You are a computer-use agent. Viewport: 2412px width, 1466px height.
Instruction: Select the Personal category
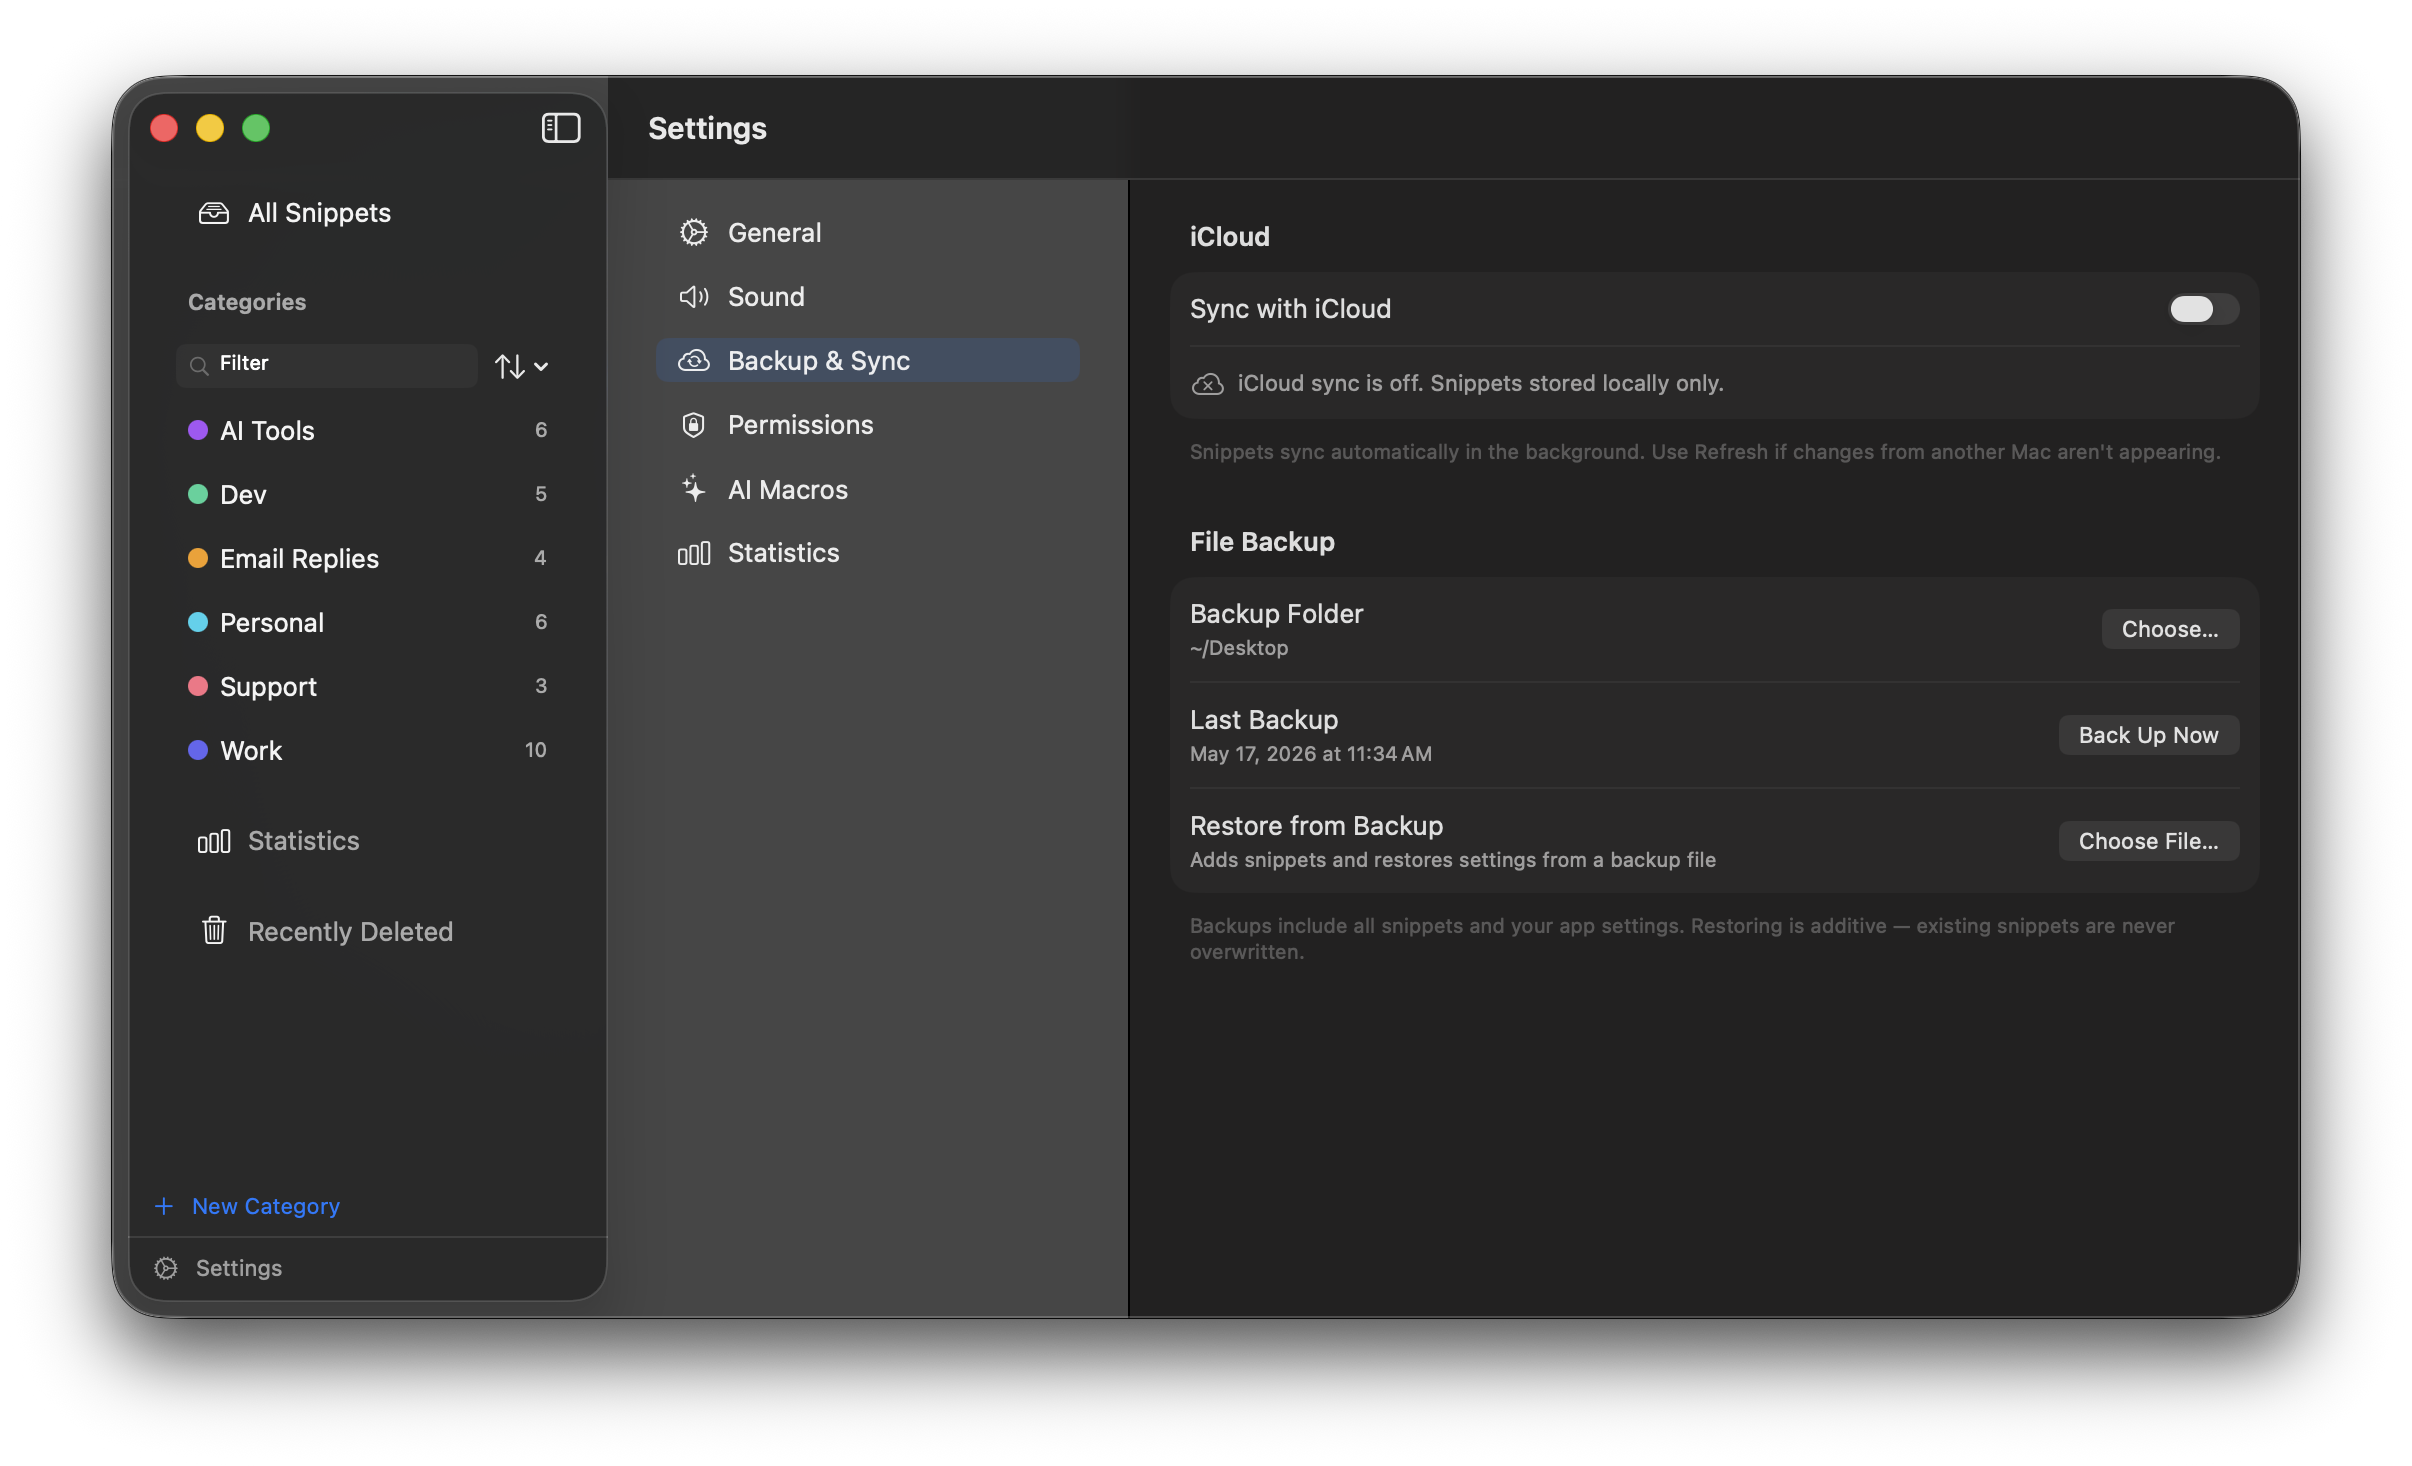[367, 623]
